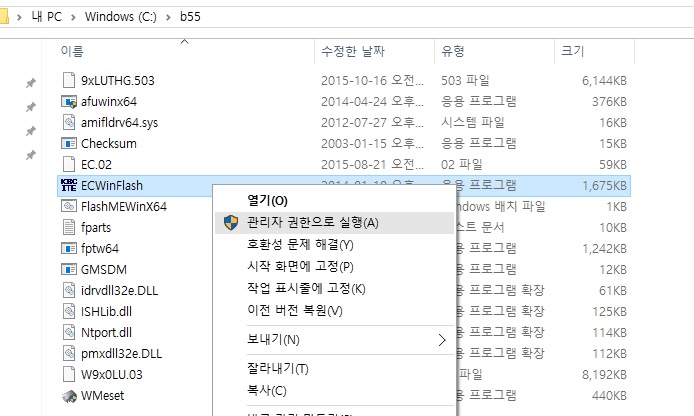Click the amifldrv64.sys file icon
The width and height of the screenshot is (694, 416).
point(69,123)
